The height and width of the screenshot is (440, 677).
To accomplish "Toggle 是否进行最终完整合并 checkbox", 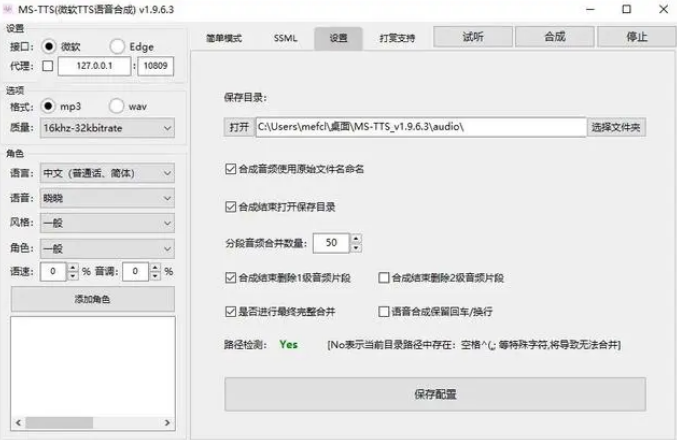I will tap(231, 311).
